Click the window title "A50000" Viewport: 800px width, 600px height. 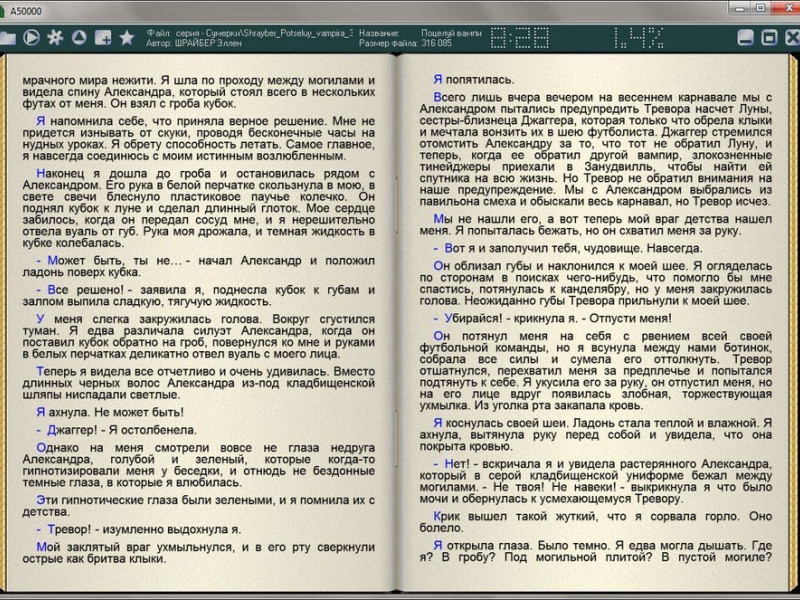point(26,11)
